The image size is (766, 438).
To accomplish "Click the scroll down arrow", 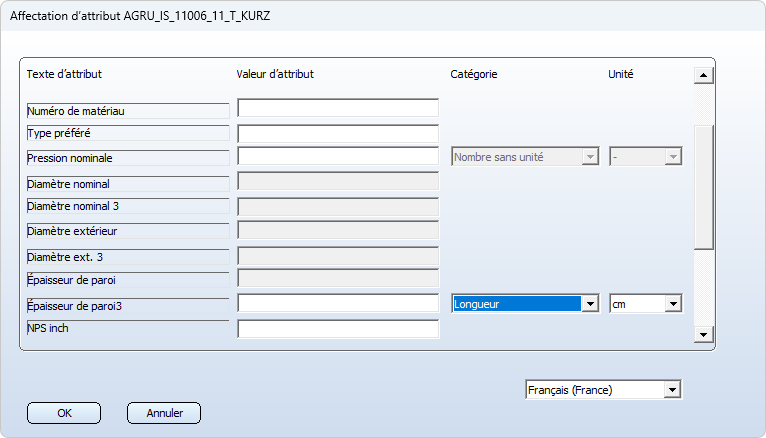I will (x=703, y=335).
